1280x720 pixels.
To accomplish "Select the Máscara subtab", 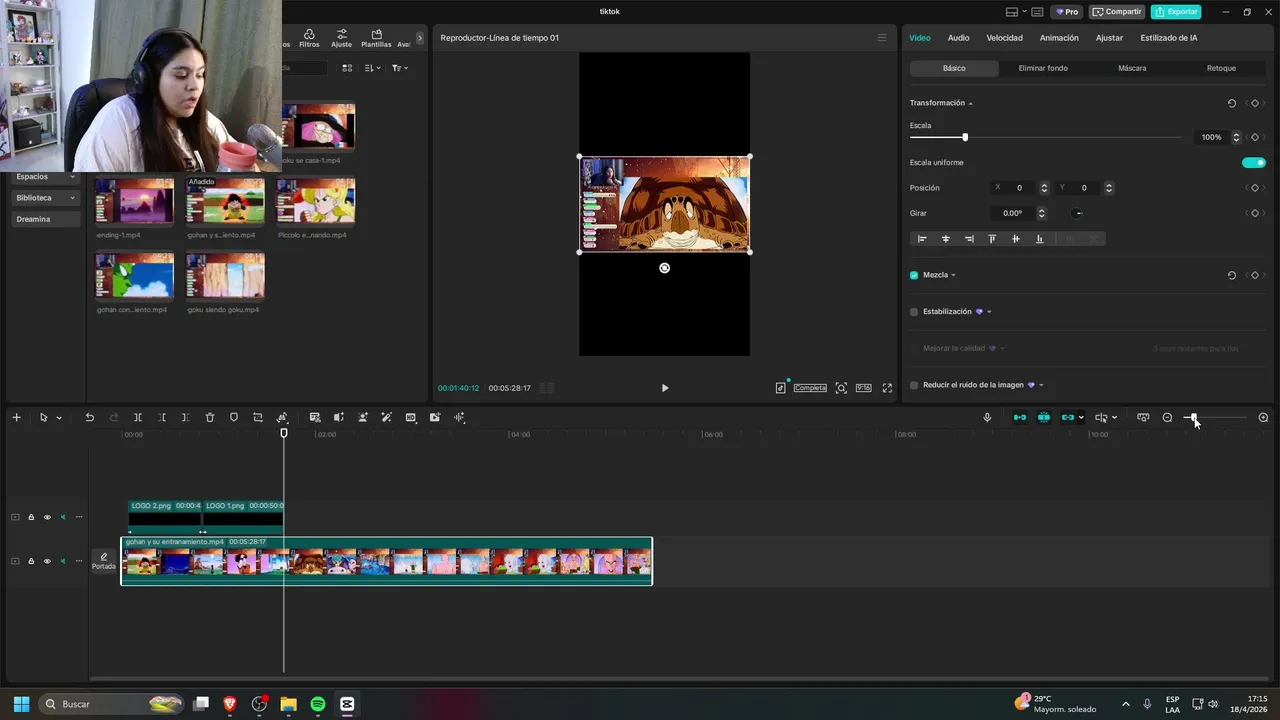I will (1132, 68).
